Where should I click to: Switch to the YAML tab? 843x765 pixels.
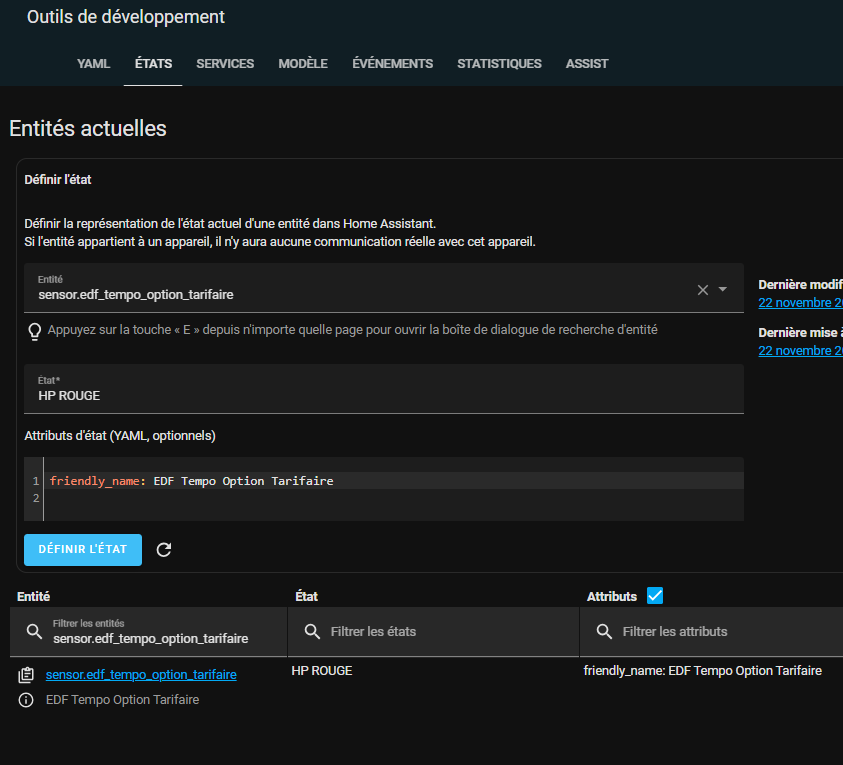click(93, 64)
